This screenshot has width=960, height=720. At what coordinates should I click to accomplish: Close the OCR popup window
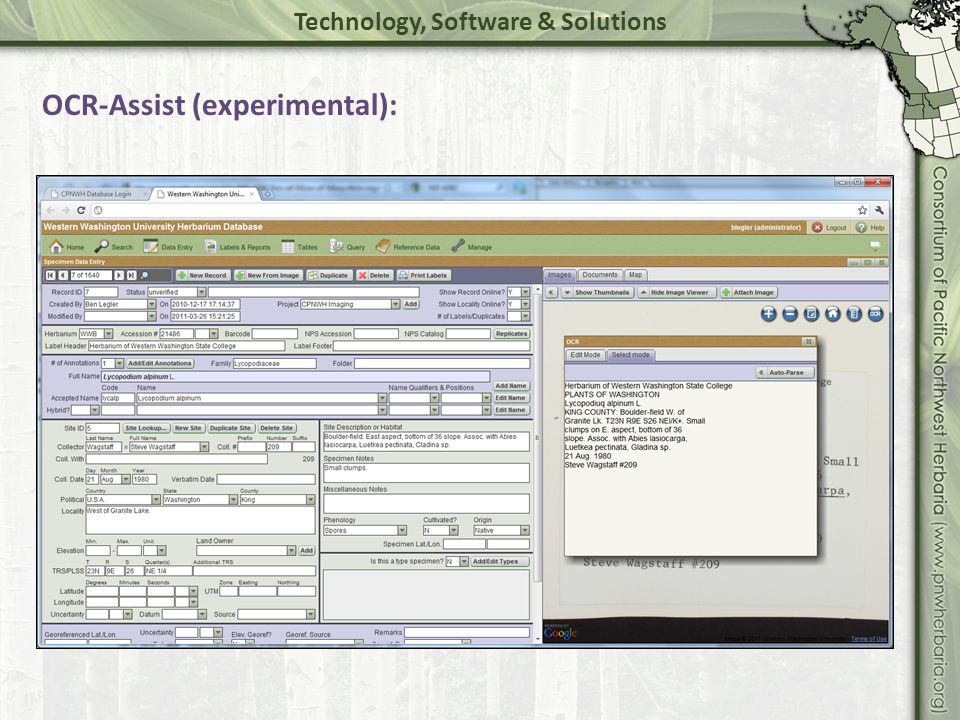point(808,342)
